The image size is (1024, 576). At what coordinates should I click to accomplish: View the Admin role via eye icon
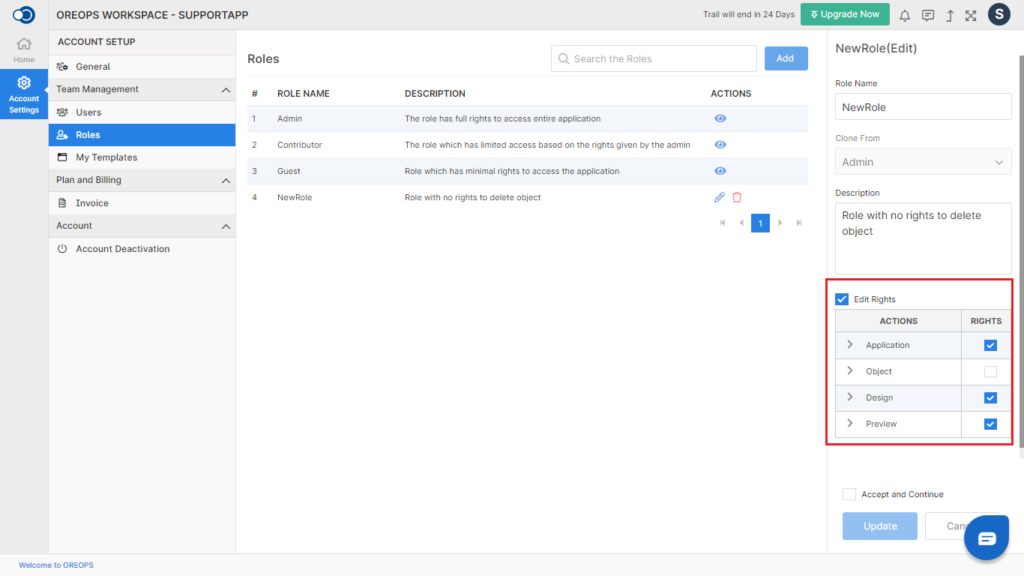tap(720, 118)
